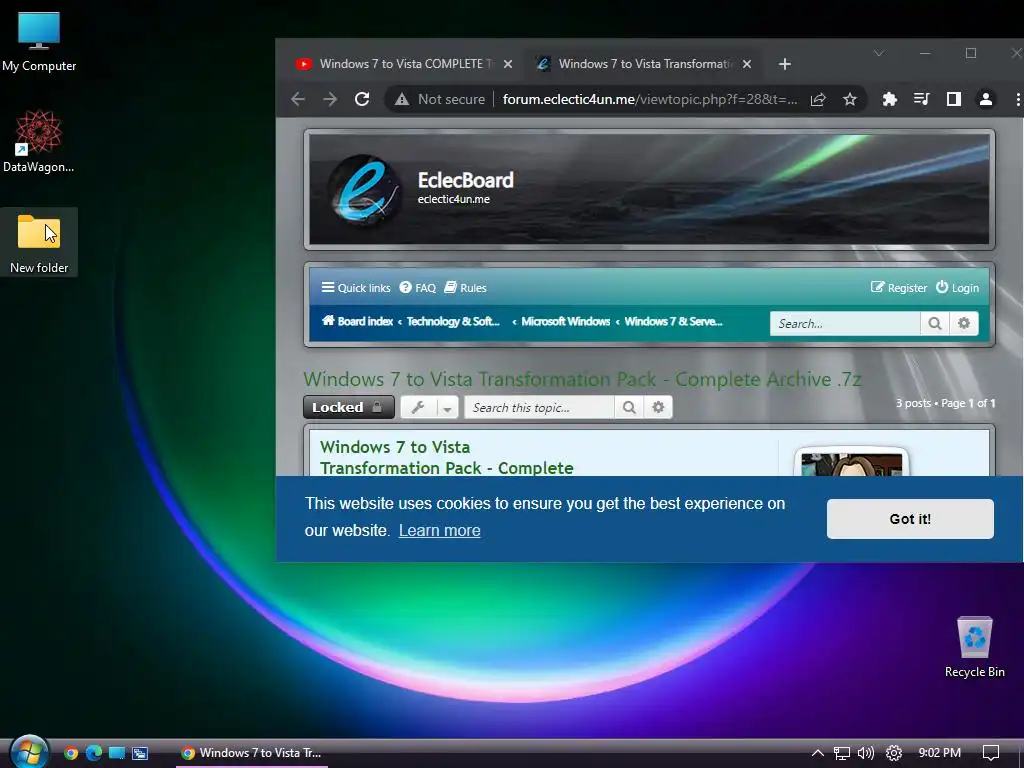Open the Chrome profile icon
Image resolution: width=1024 pixels, height=768 pixels.
click(x=985, y=99)
